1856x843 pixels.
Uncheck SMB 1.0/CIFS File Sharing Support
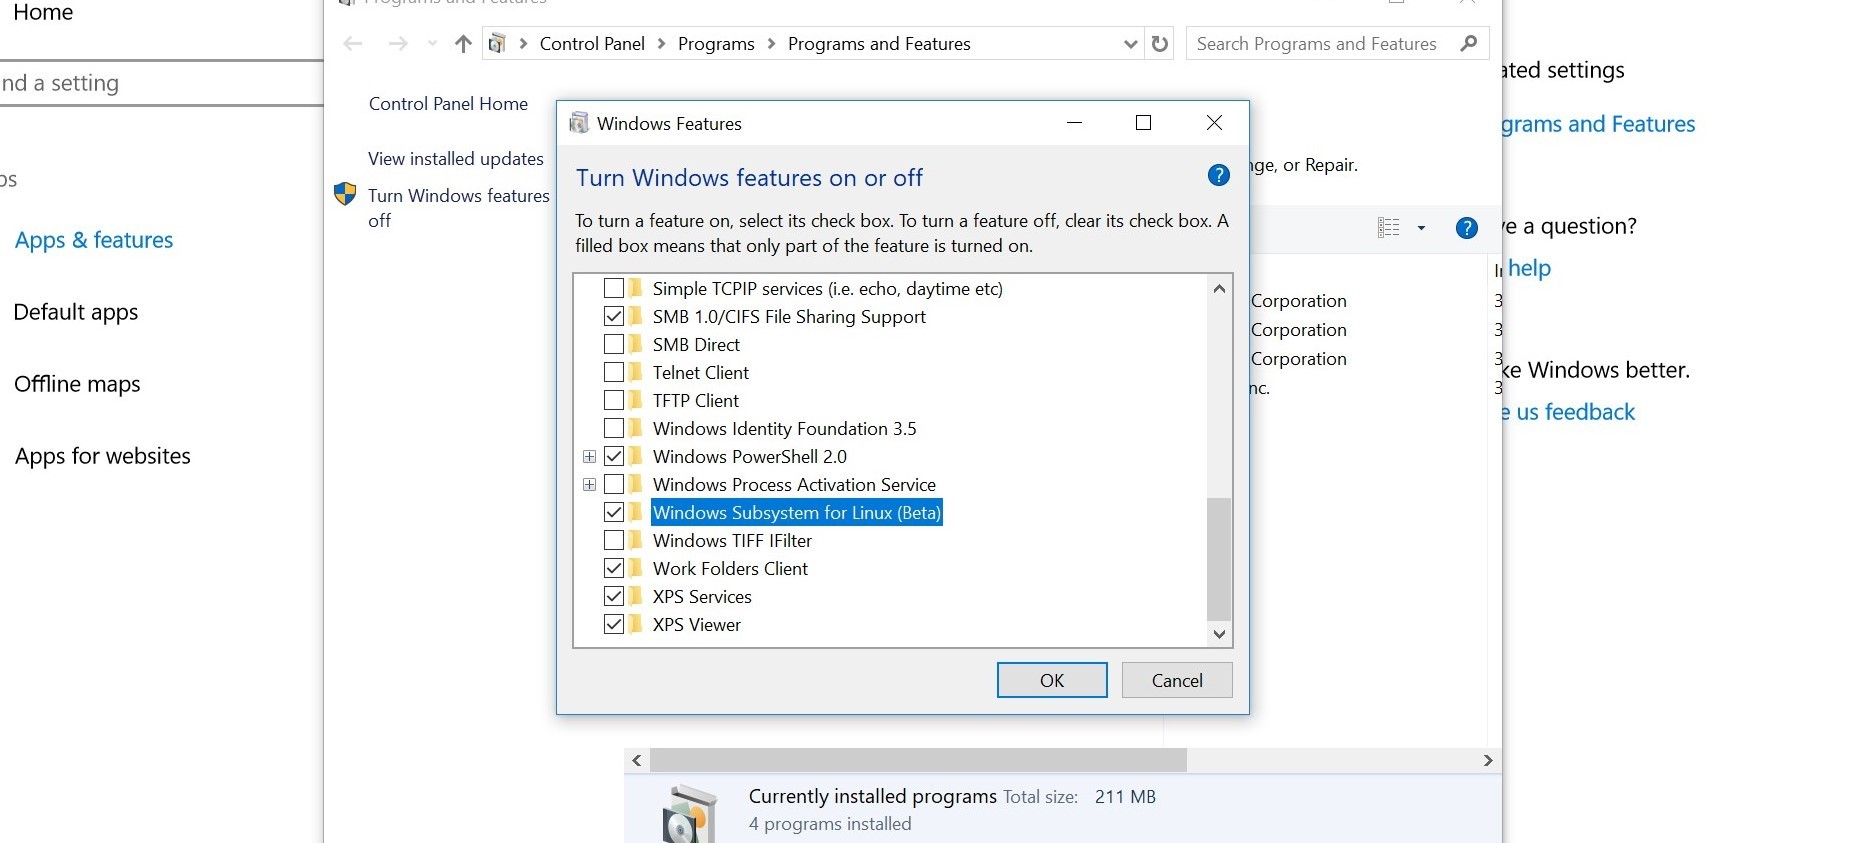coord(614,316)
